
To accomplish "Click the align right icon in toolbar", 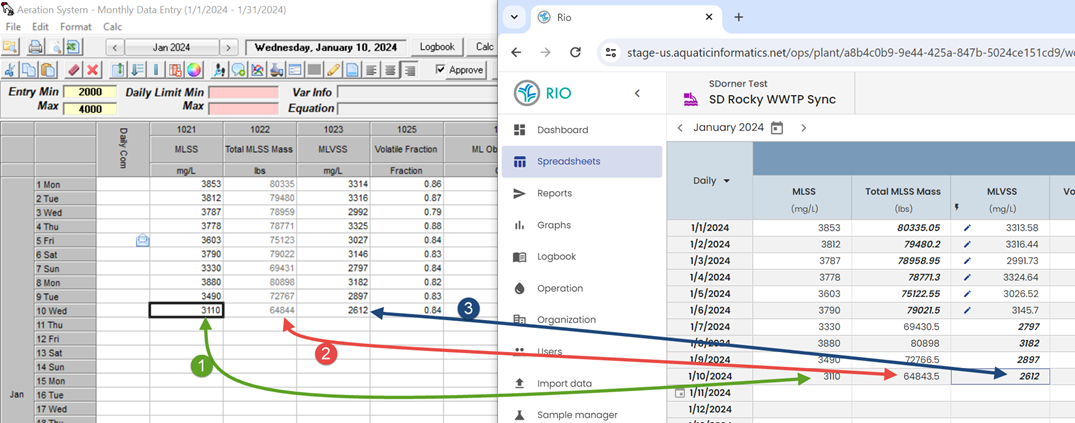I will [409, 70].
